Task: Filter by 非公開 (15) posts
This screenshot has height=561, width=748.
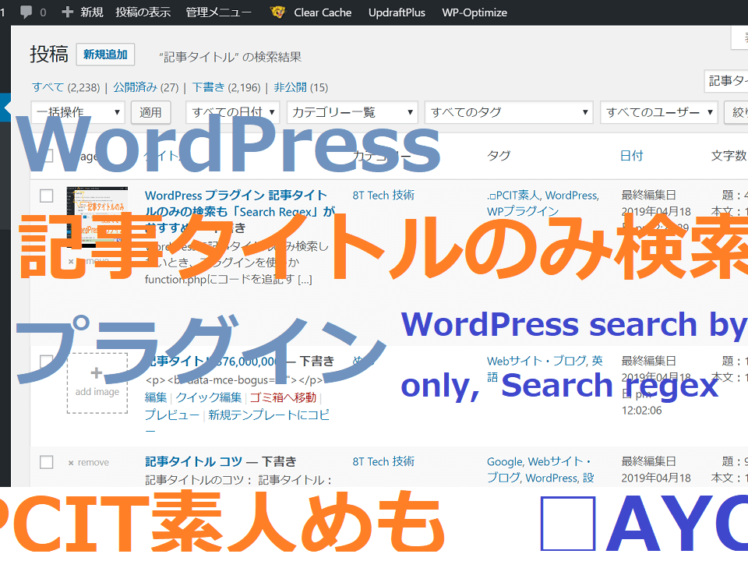Action: (301, 87)
